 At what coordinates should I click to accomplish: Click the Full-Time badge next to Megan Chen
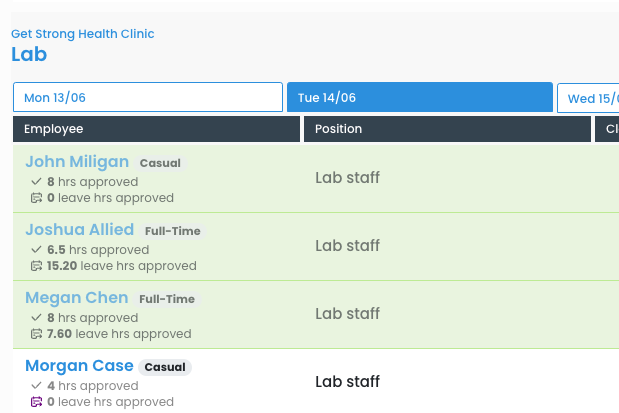click(166, 299)
